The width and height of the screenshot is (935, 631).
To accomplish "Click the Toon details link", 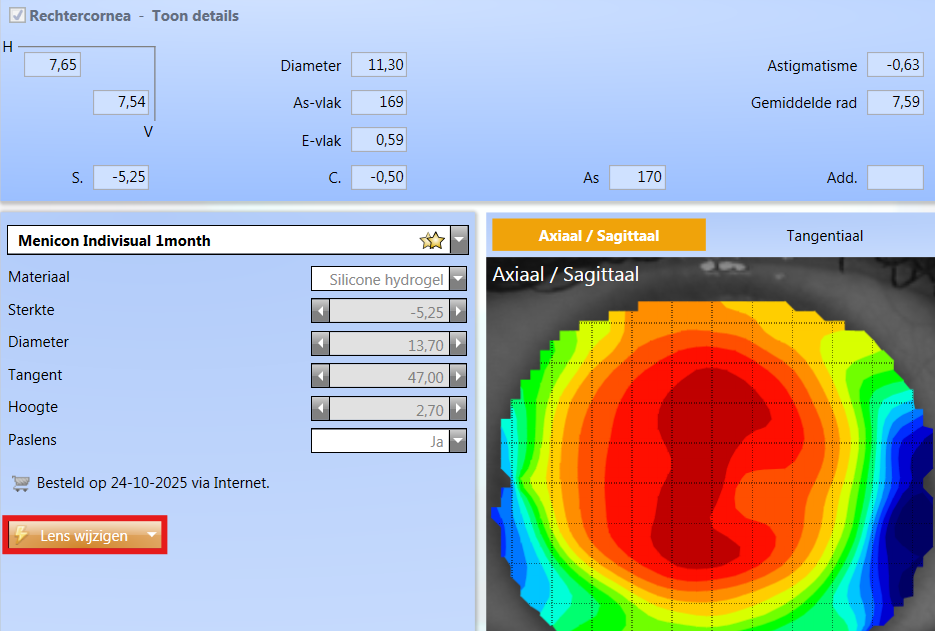I will coord(195,16).
